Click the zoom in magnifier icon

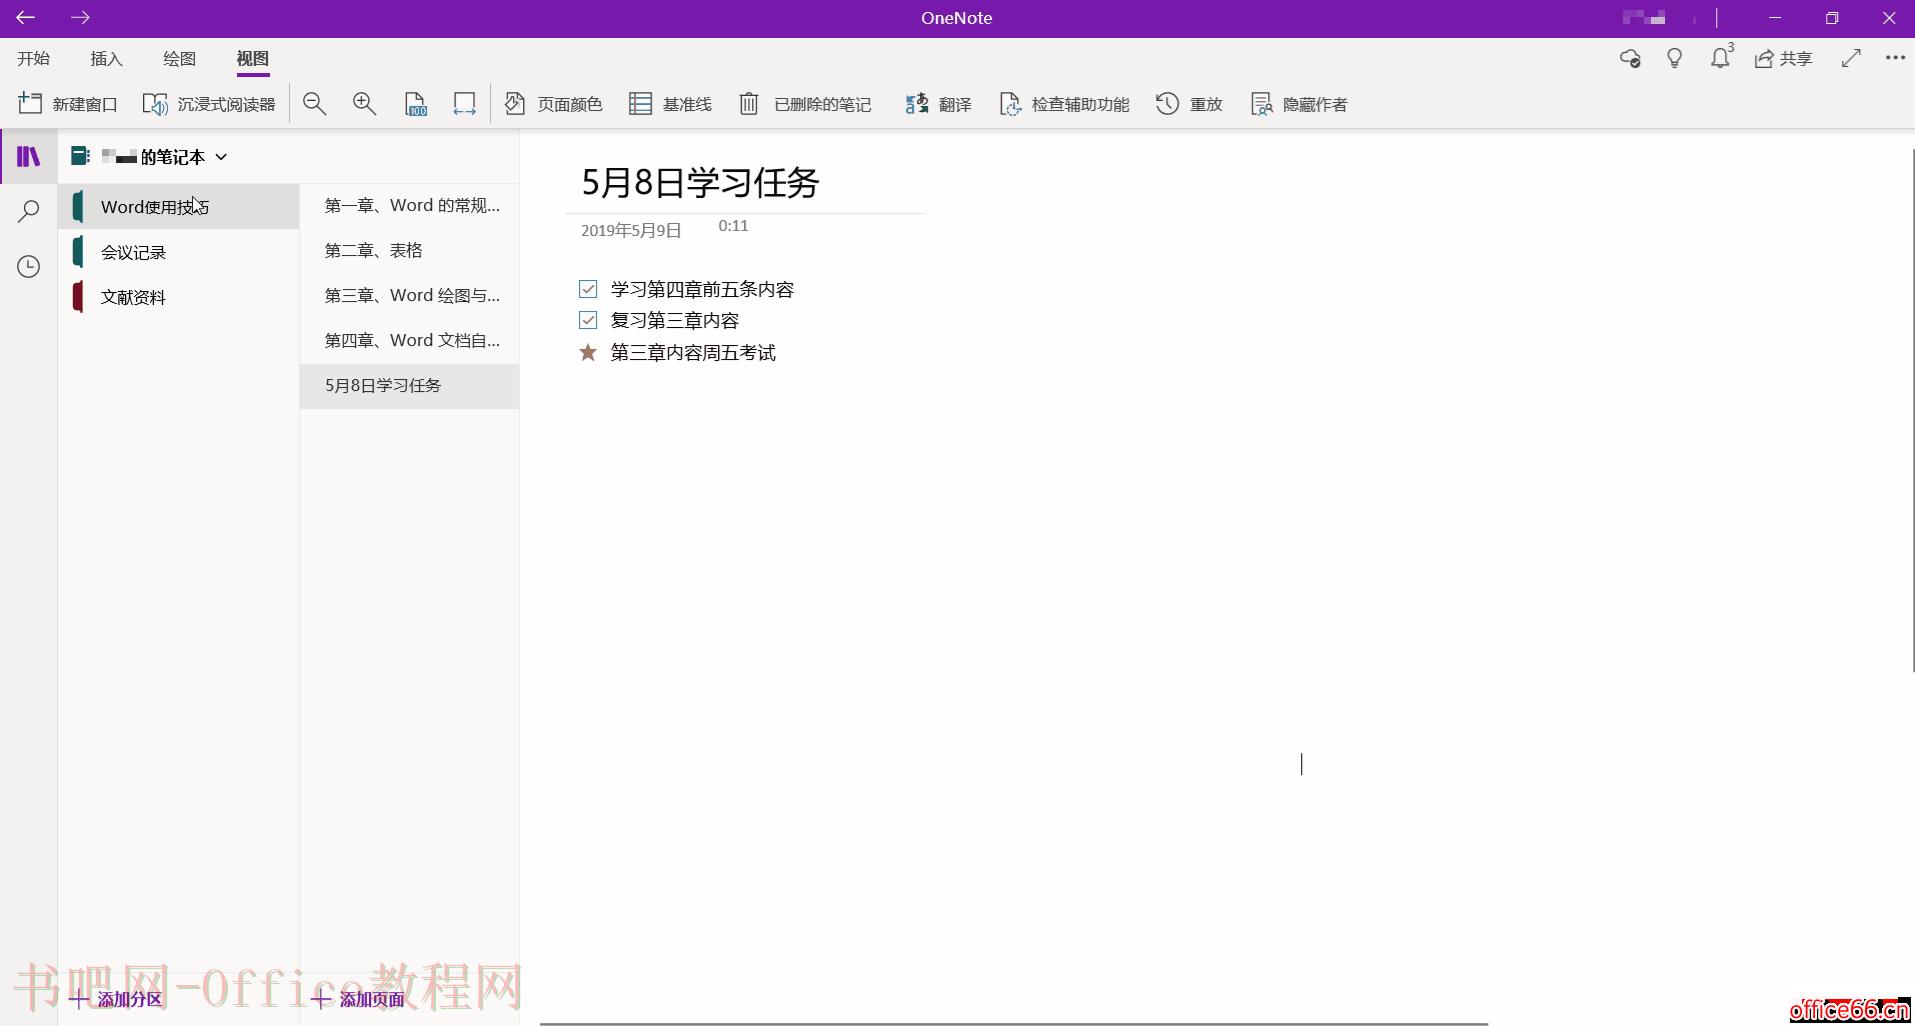click(364, 104)
